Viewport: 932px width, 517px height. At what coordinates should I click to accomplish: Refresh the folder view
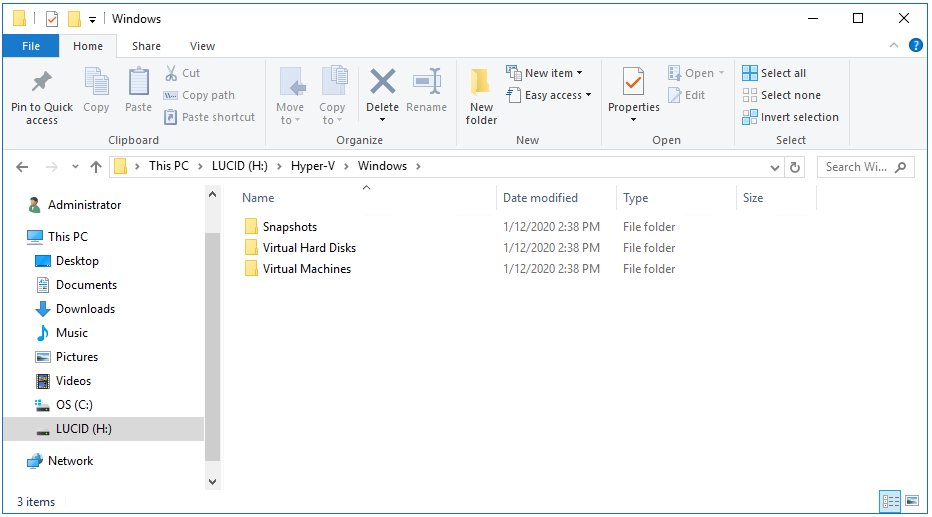pos(795,168)
